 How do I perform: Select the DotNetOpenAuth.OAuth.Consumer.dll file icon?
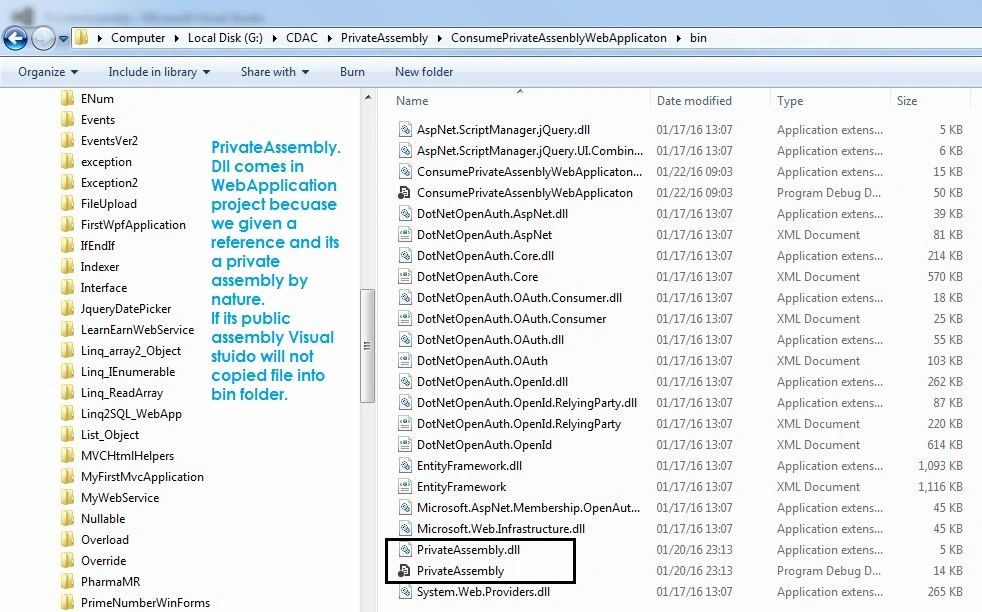(x=405, y=298)
